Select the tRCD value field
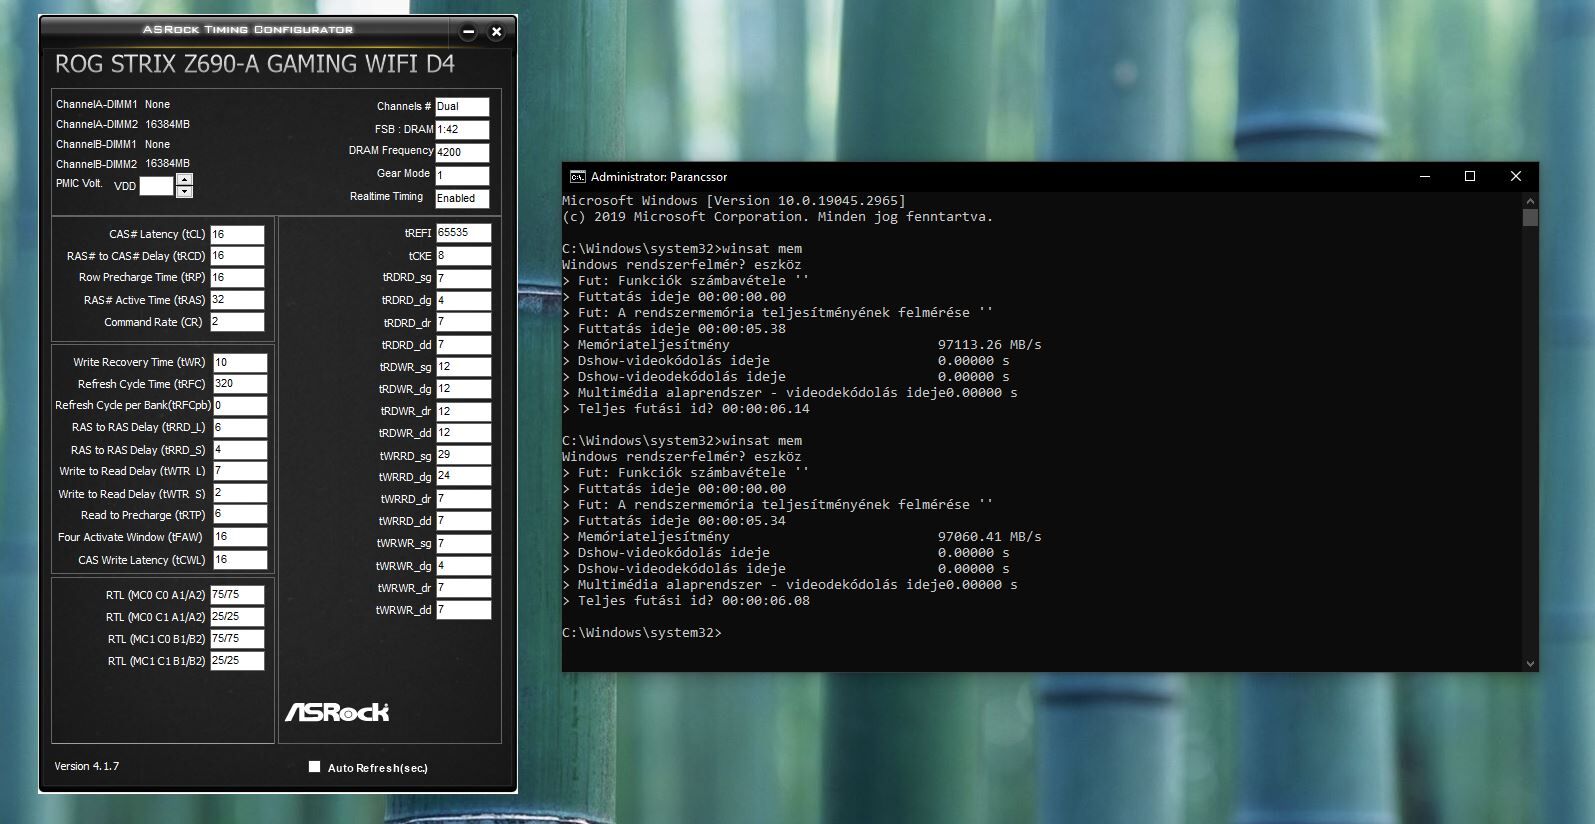This screenshot has width=1595, height=824. [237, 256]
